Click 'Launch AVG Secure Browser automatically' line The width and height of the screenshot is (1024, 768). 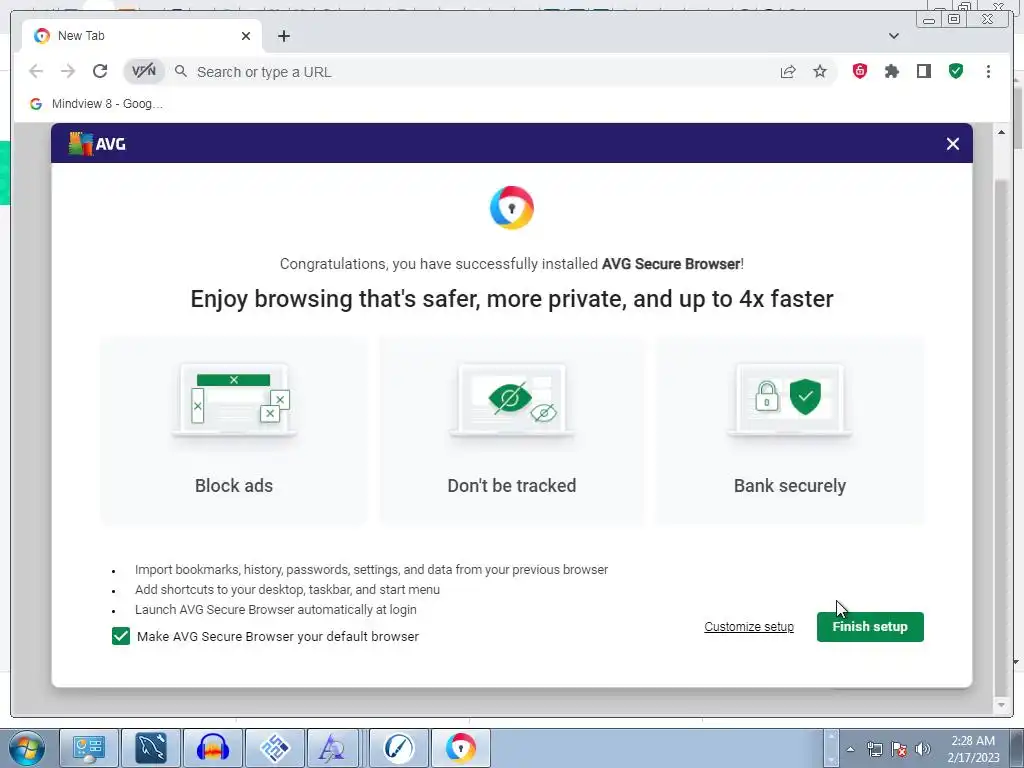click(276, 609)
